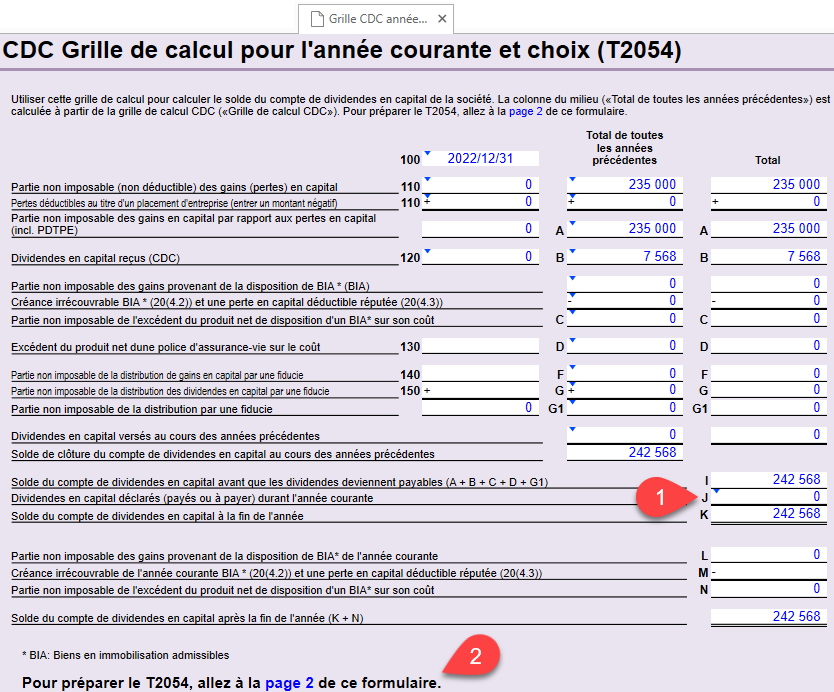Click the Total column header
The height and width of the screenshot is (692, 834).
click(x=768, y=160)
